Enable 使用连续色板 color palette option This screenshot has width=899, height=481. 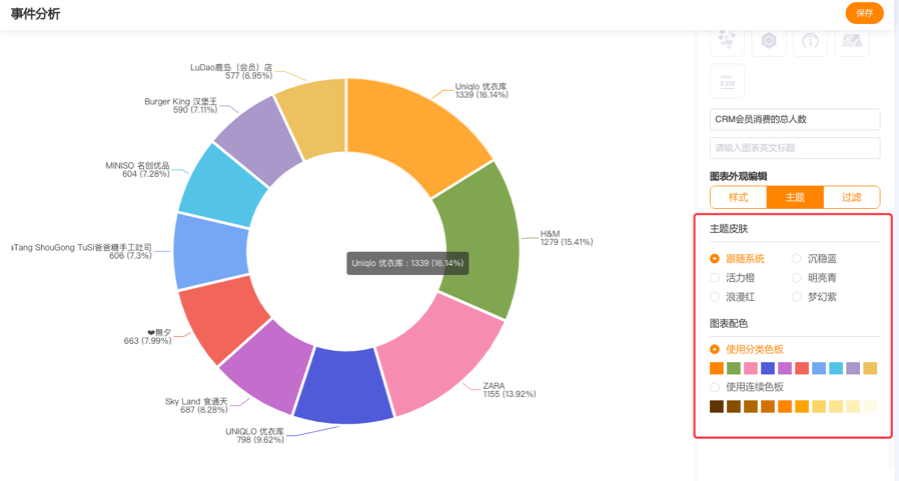point(715,387)
